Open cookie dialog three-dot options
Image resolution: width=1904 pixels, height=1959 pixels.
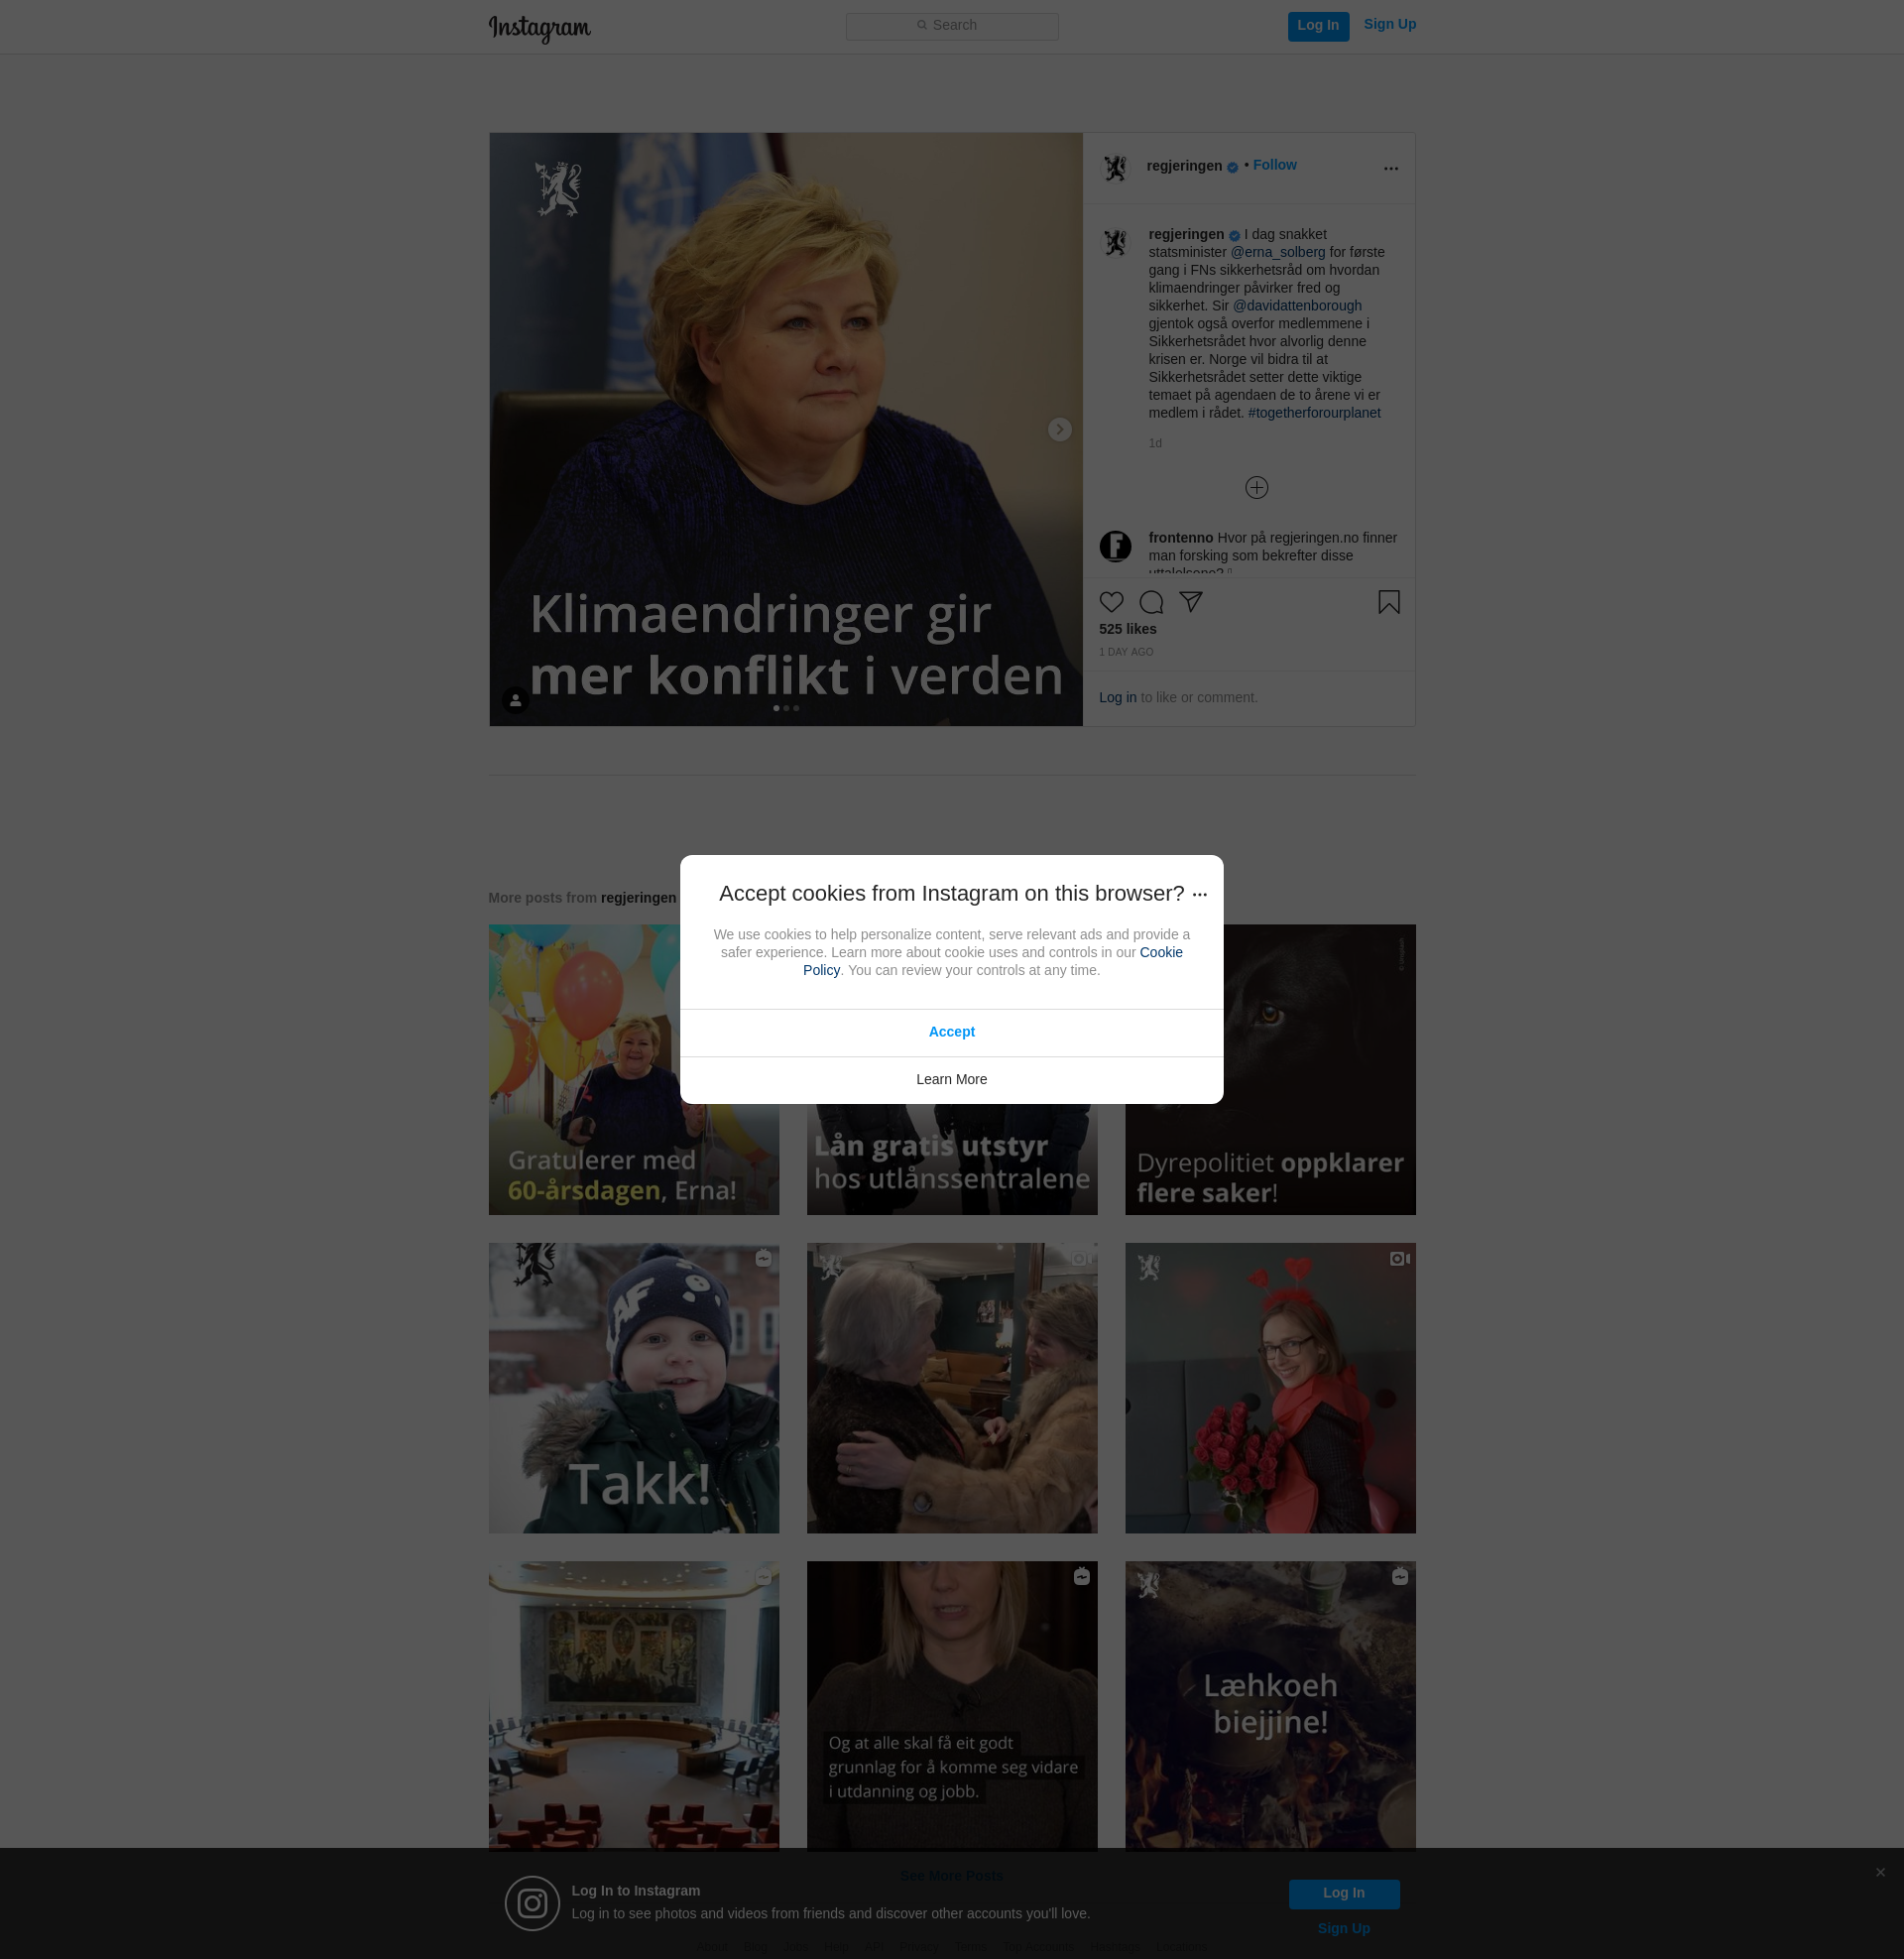point(1200,895)
